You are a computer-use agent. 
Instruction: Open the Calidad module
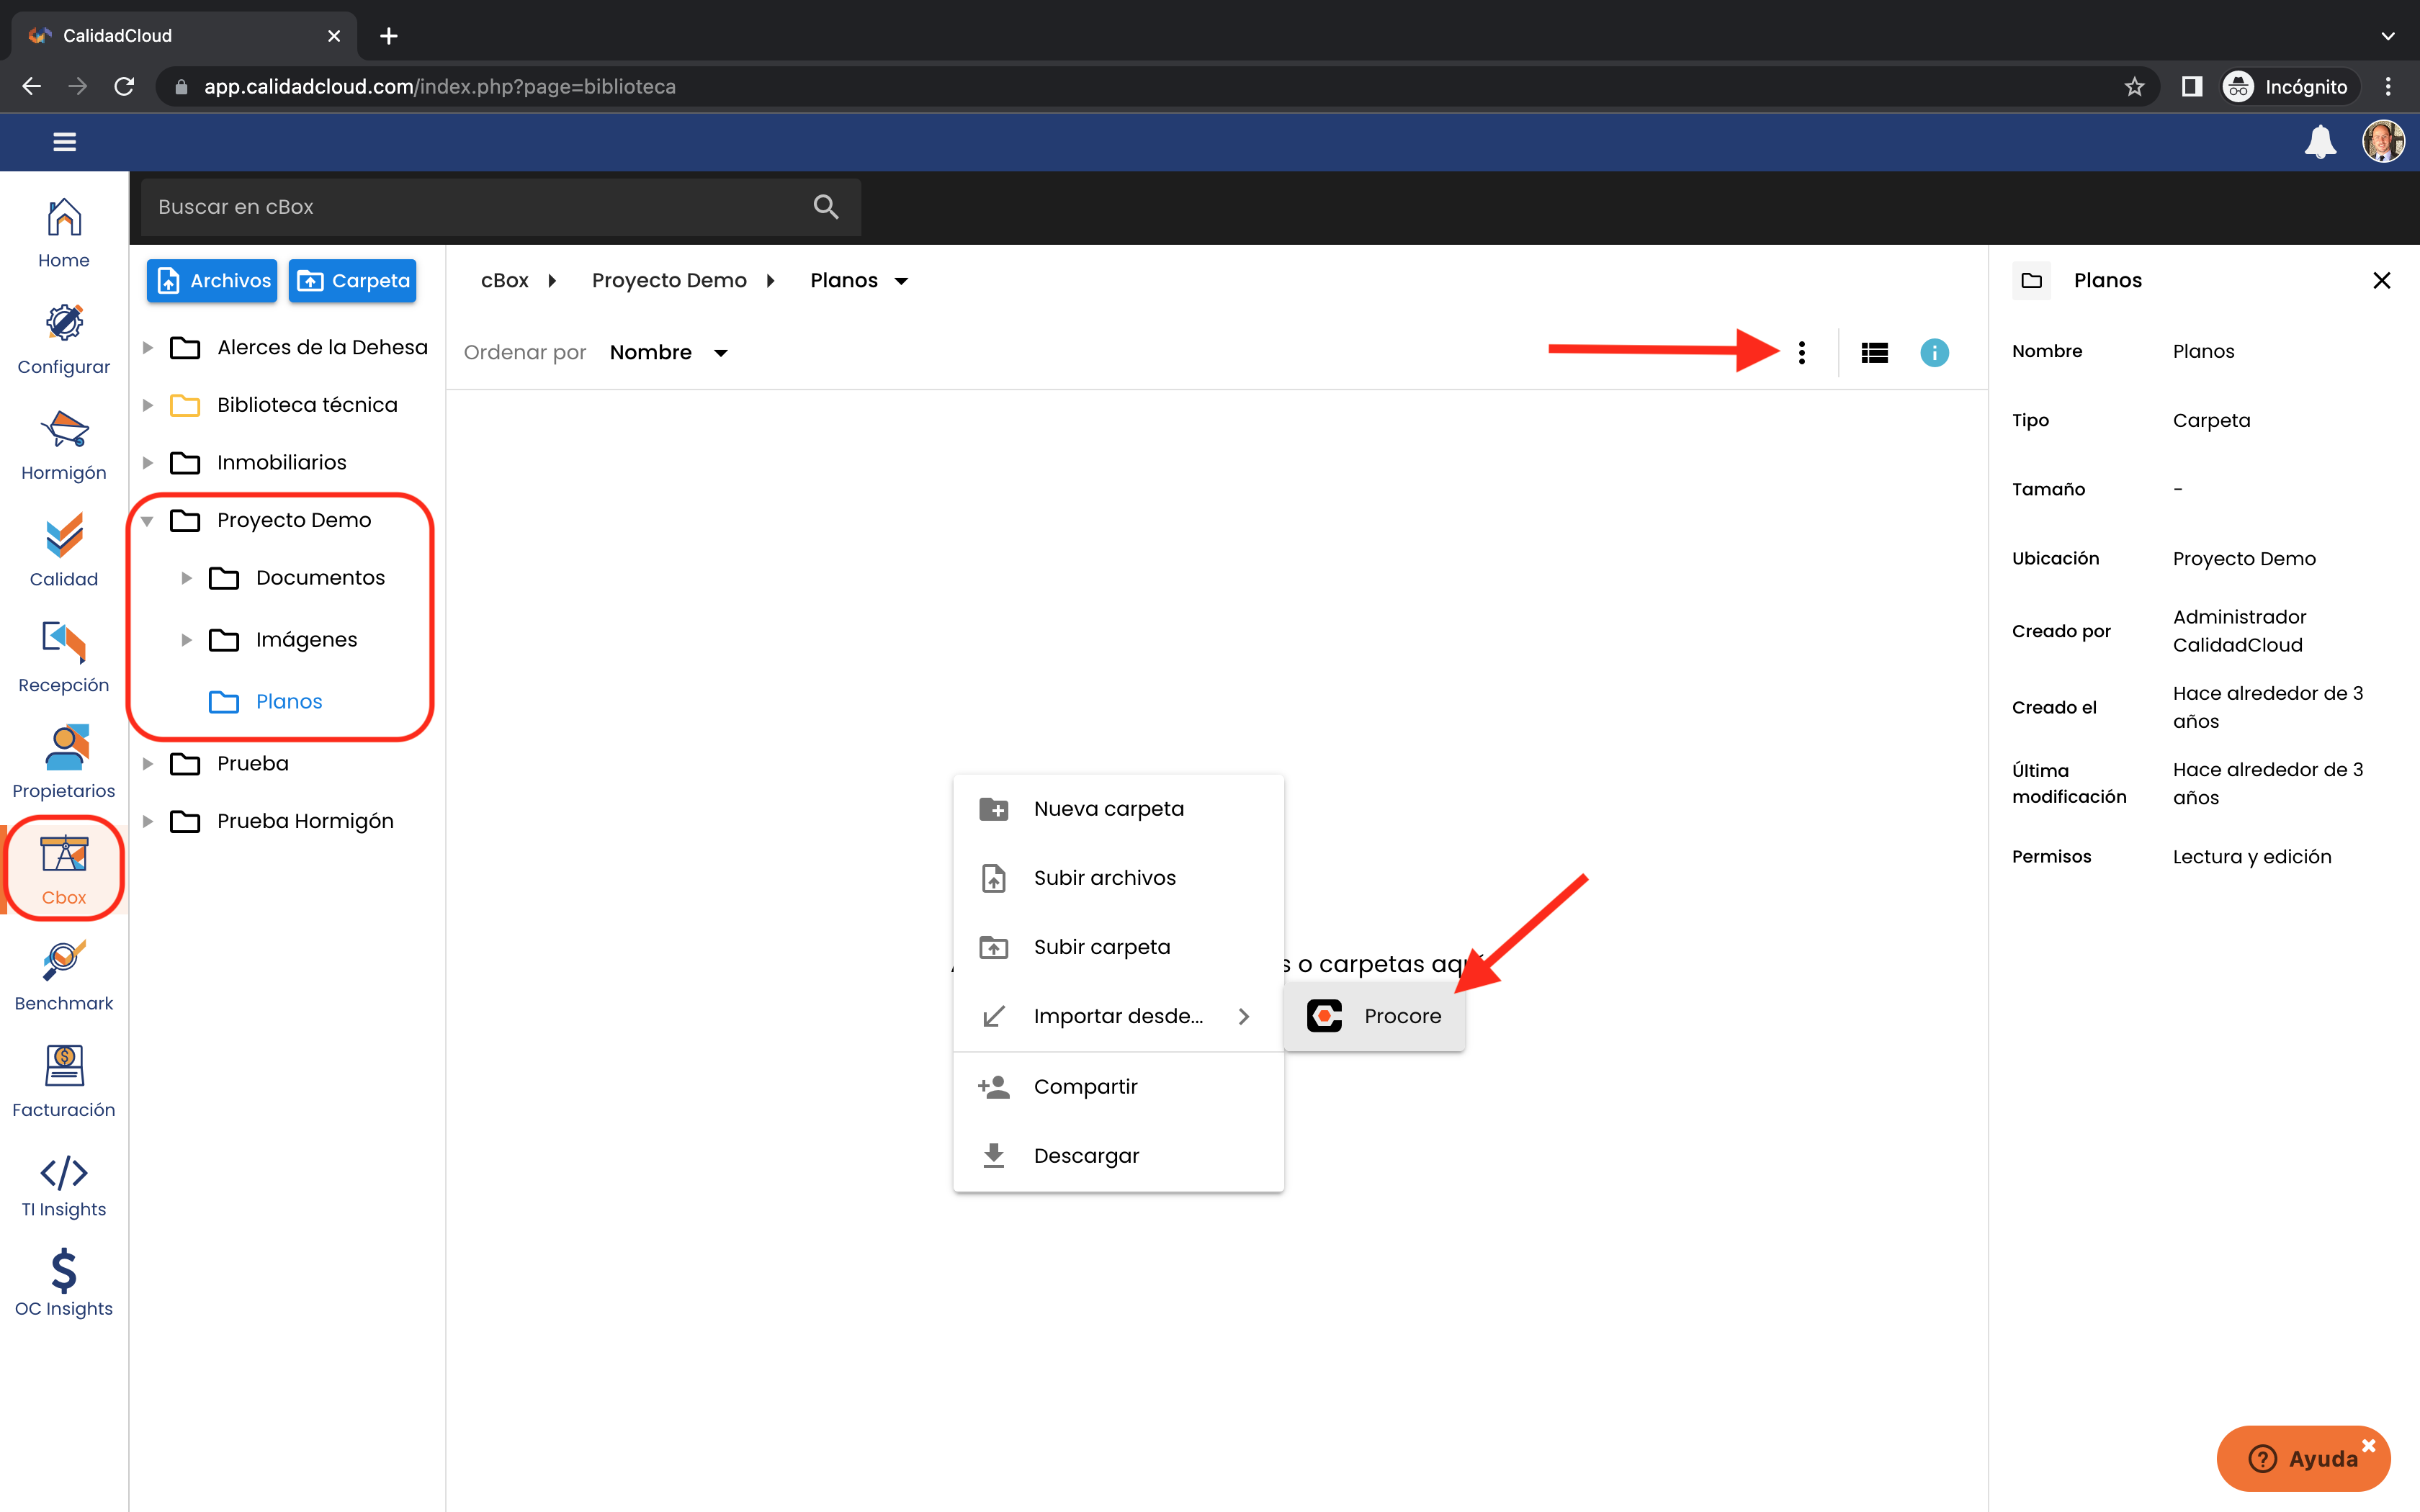(x=64, y=551)
